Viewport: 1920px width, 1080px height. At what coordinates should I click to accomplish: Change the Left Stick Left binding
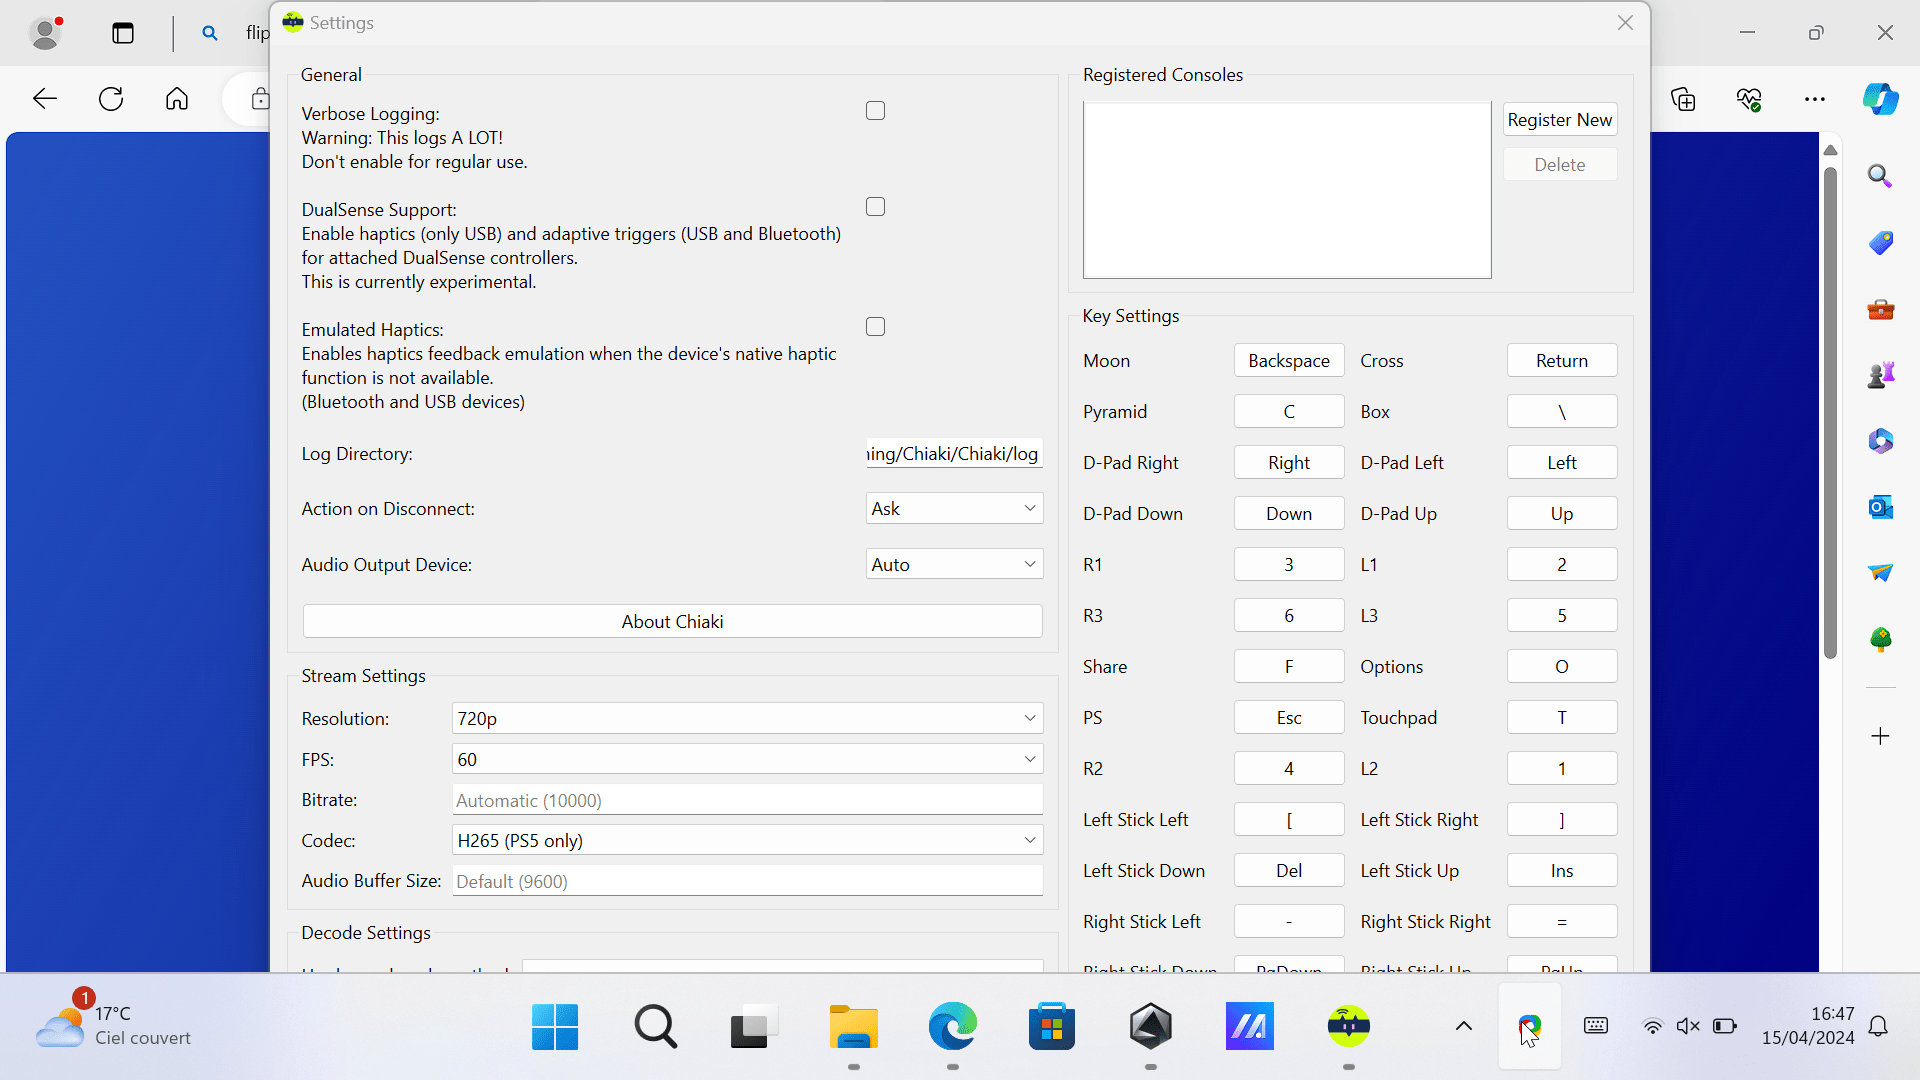(1289, 820)
